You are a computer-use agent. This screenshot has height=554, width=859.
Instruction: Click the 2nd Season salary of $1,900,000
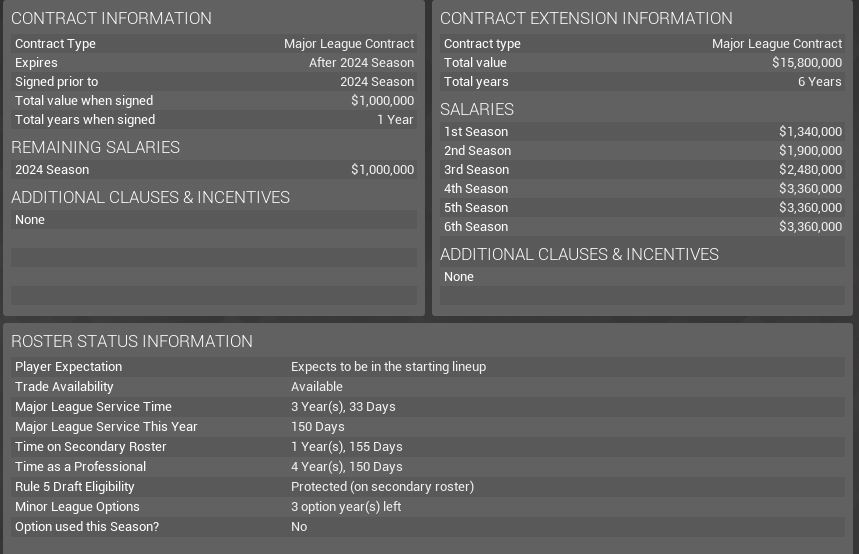click(x=810, y=150)
